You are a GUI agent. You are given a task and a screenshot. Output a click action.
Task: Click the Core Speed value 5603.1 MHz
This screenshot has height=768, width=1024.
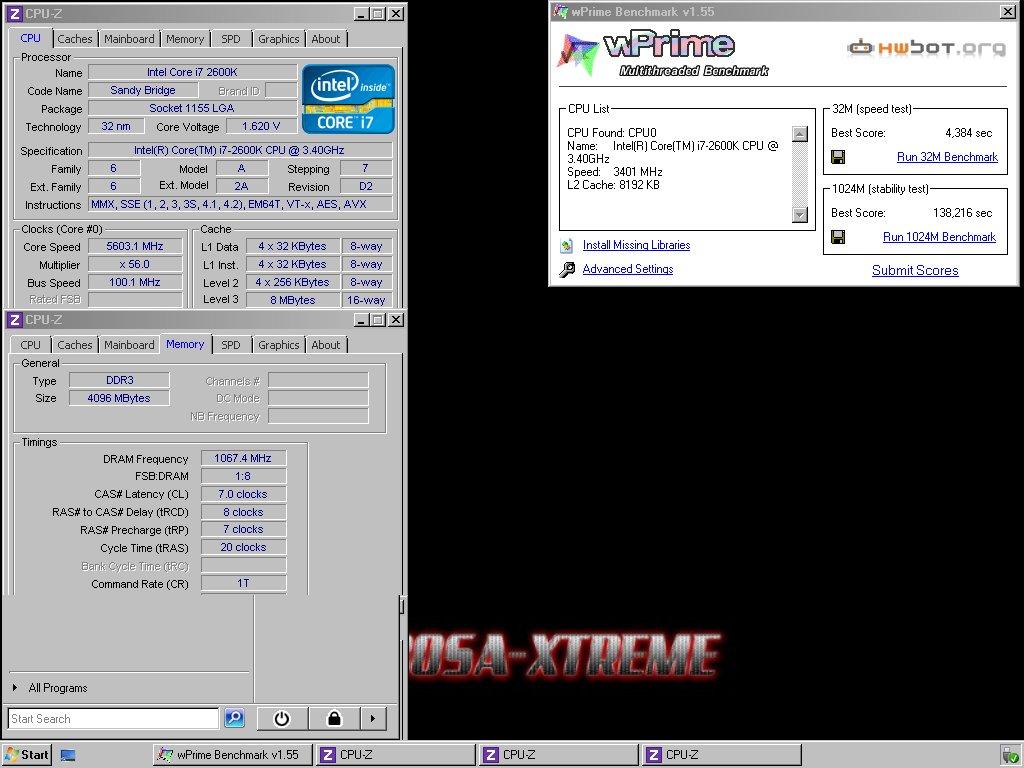135,246
